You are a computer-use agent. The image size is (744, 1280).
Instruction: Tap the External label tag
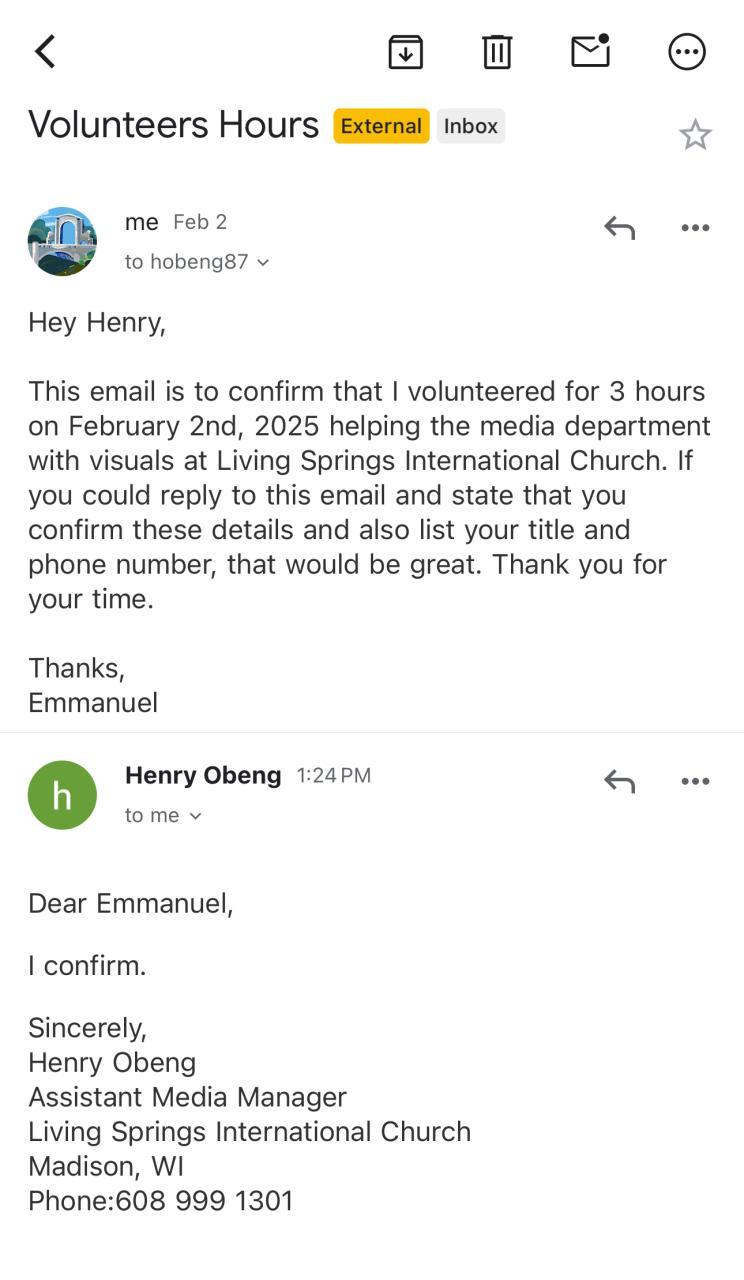[x=381, y=126]
